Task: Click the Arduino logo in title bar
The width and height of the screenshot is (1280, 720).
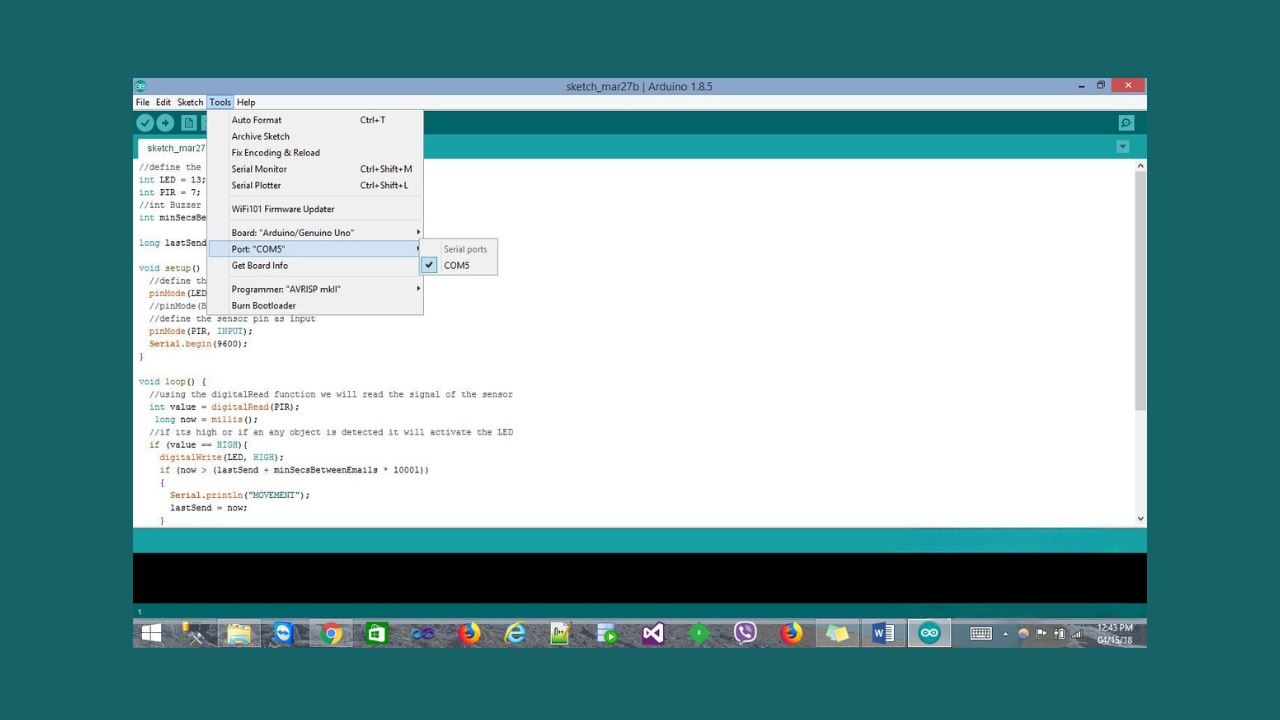Action: point(140,86)
